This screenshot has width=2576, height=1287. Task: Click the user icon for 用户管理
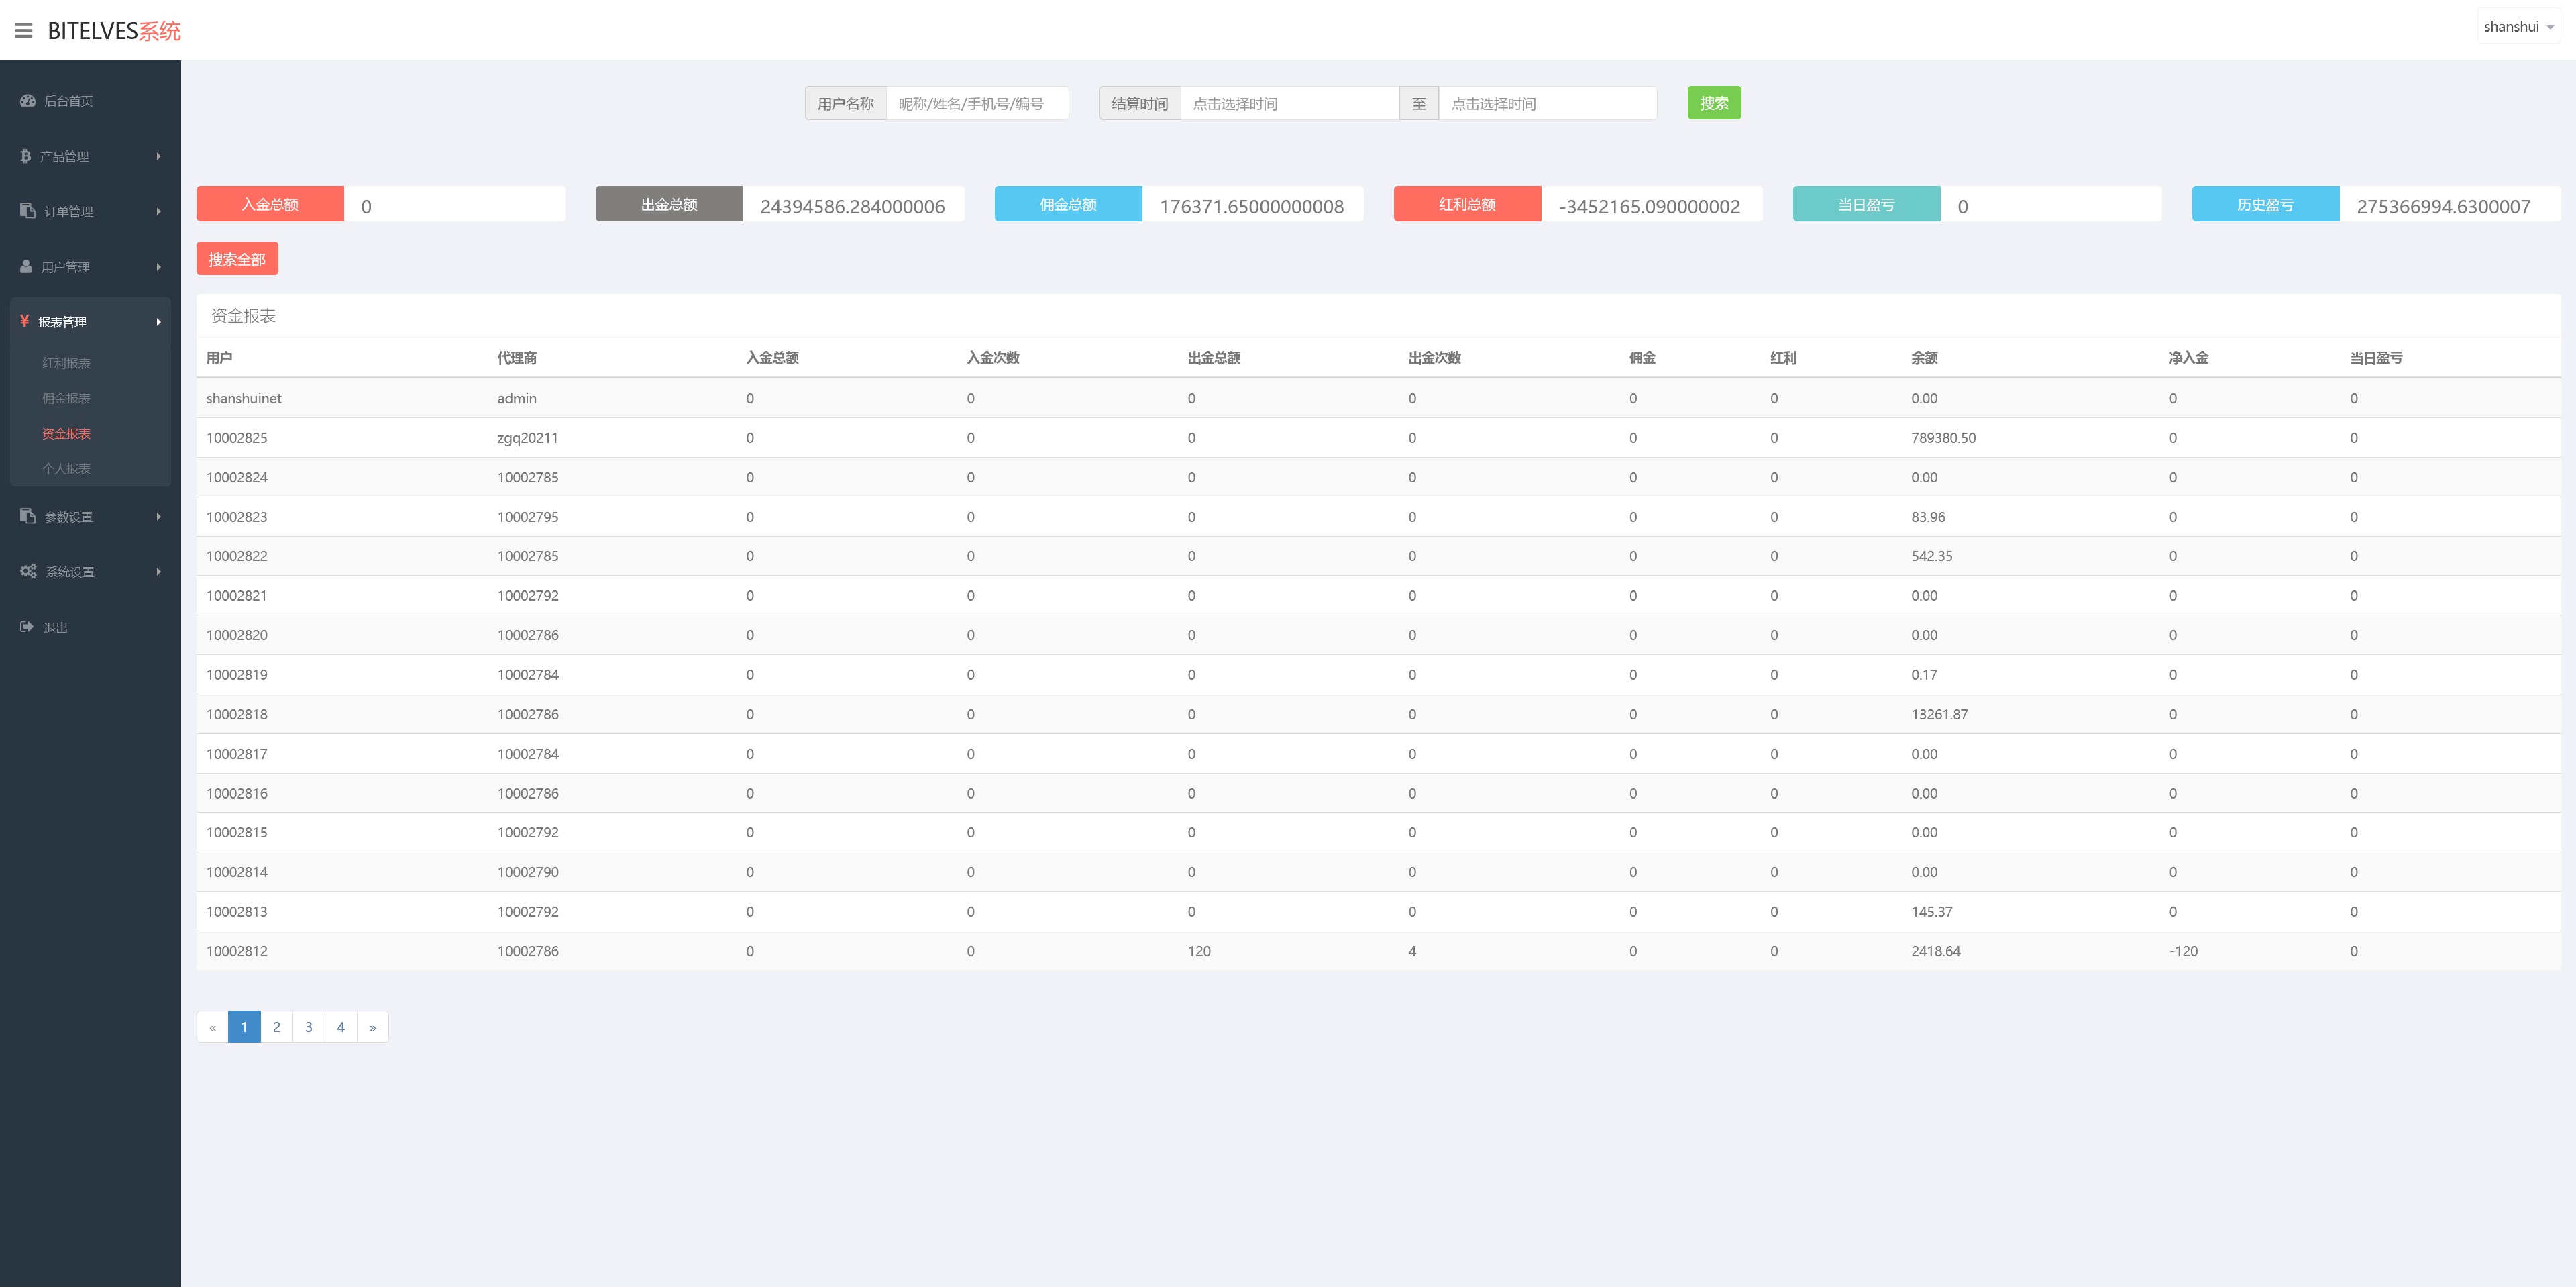(27, 267)
